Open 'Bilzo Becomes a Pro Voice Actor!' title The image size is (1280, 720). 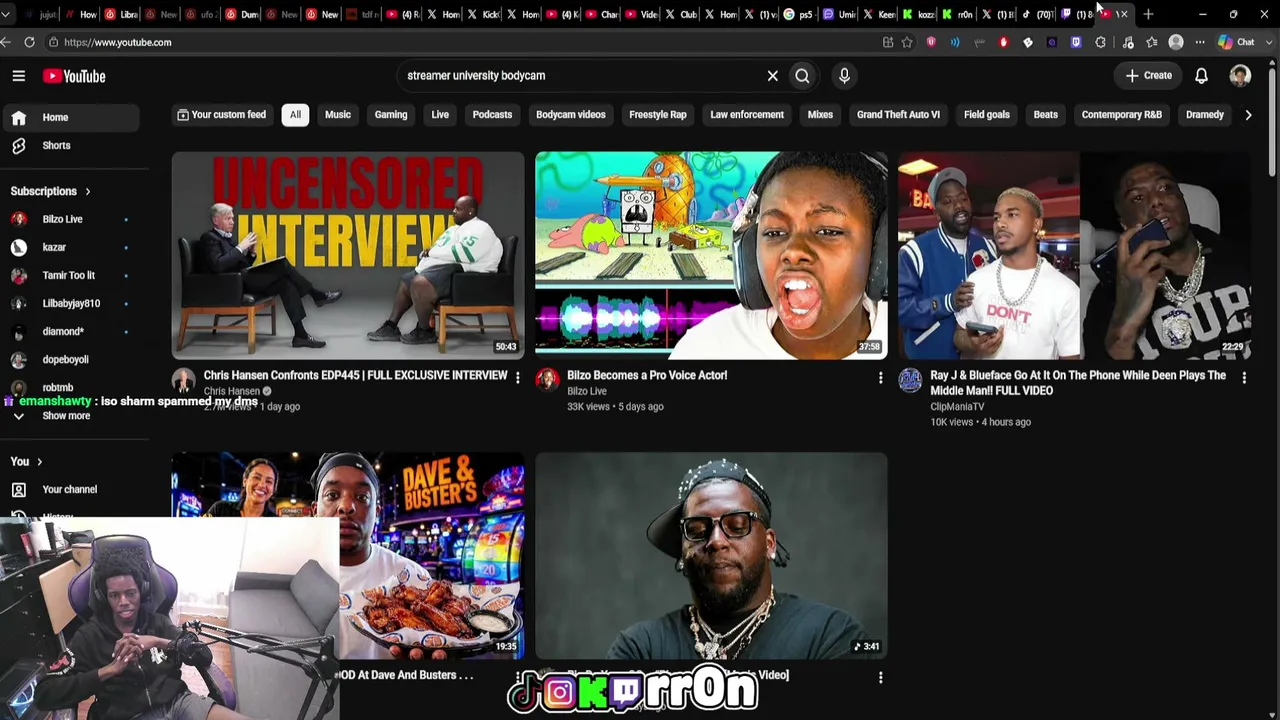click(647, 375)
